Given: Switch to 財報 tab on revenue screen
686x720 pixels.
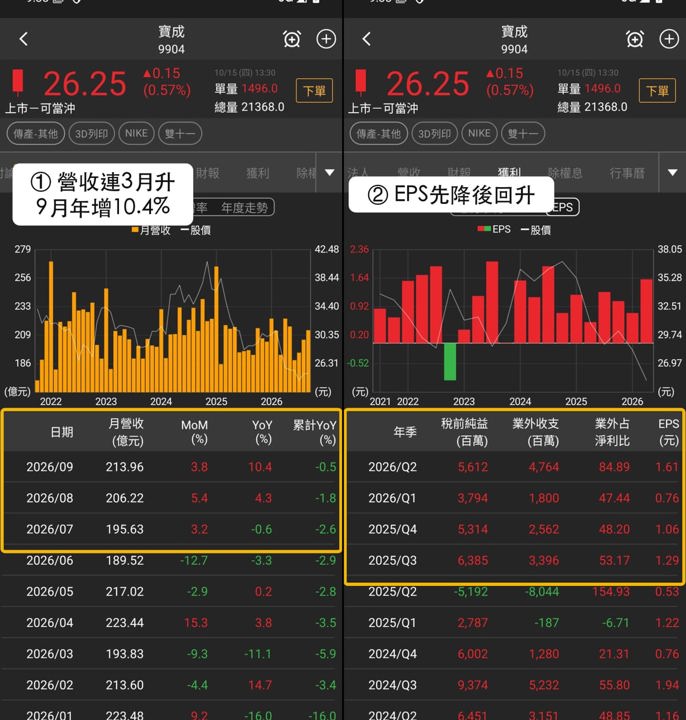Looking at the screenshot, I should click(x=208, y=173).
